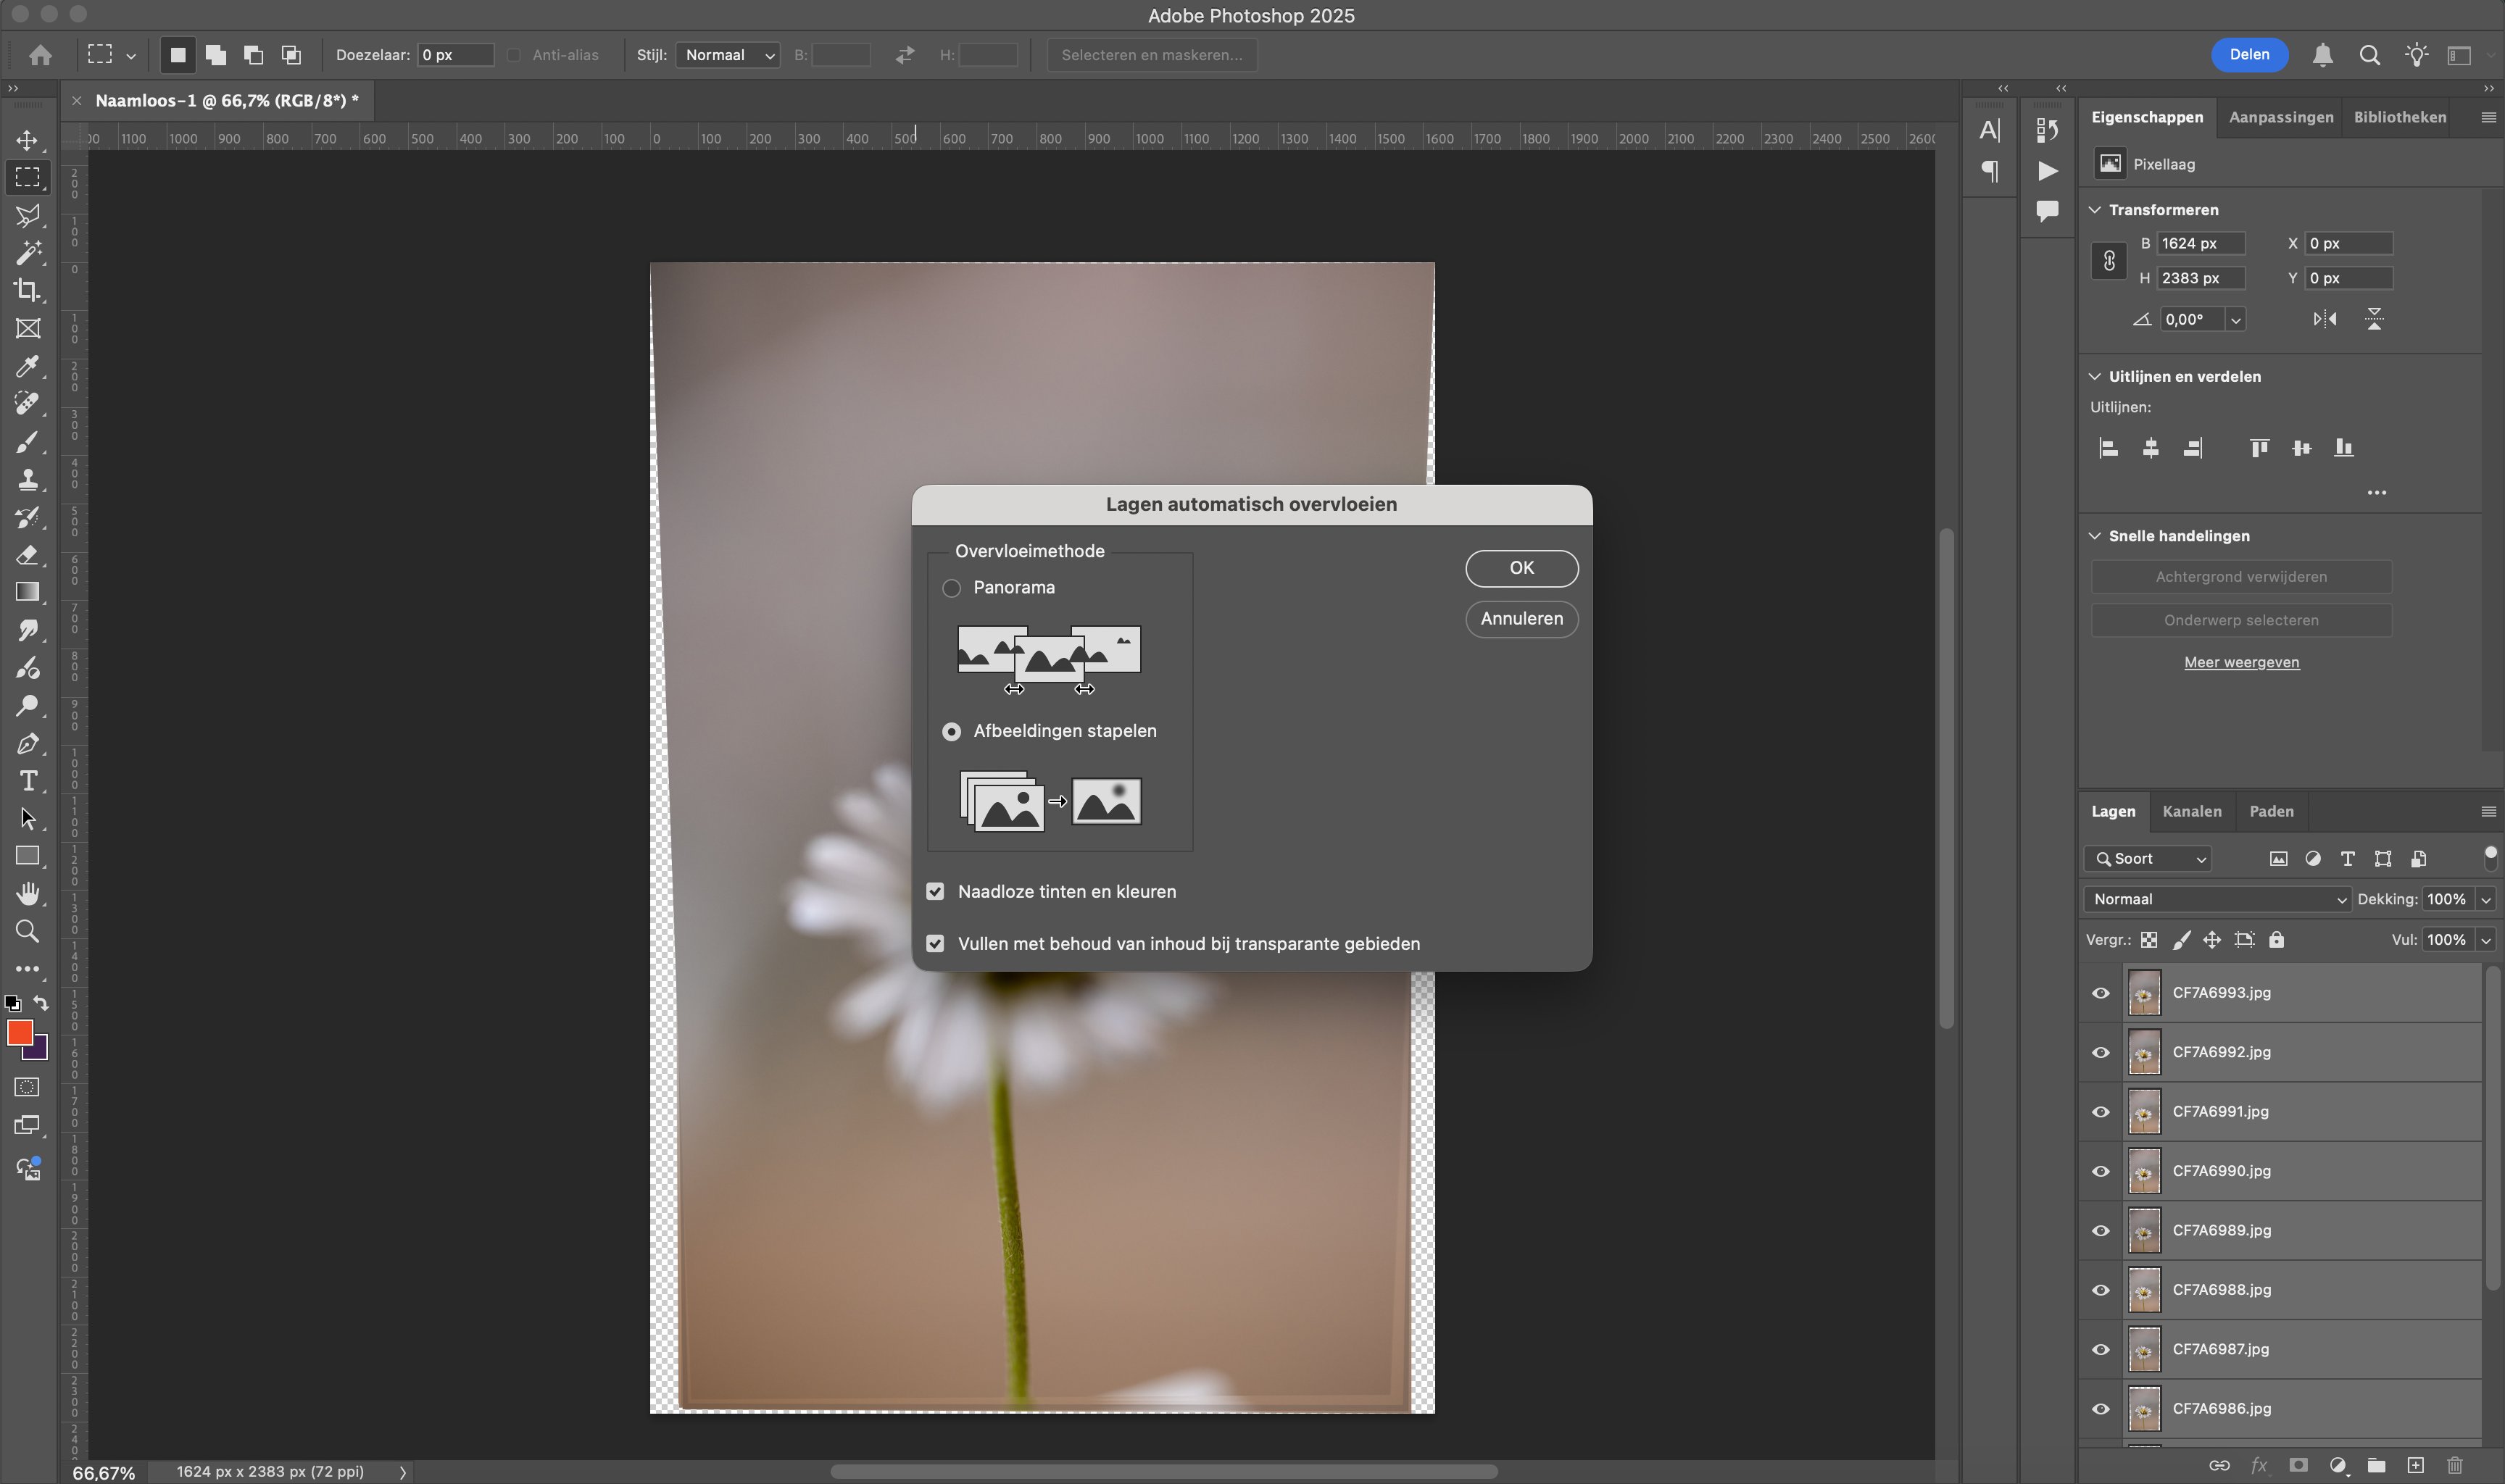The width and height of the screenshot is (2505, 1484).
Task: Select the Eyedropper tool
Action: coord(27,366)
